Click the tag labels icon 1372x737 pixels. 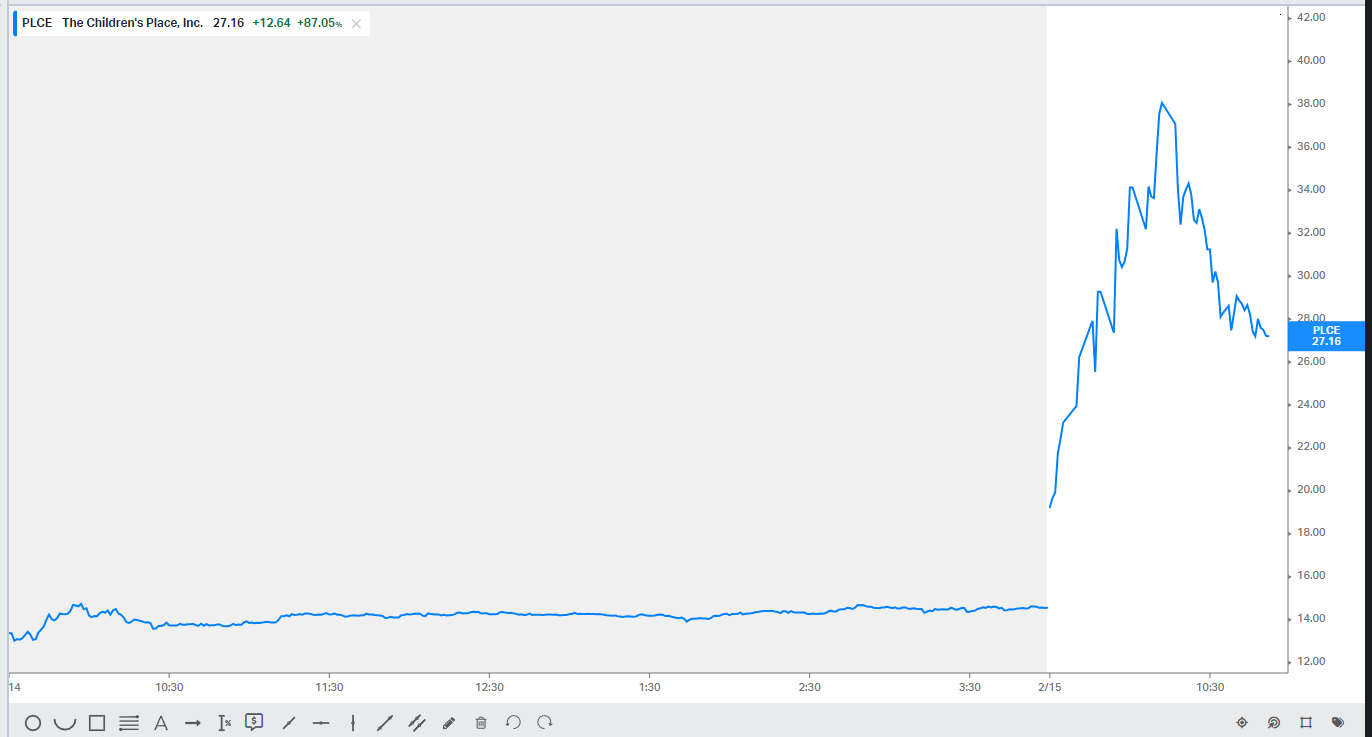[x=1338, y=722]
